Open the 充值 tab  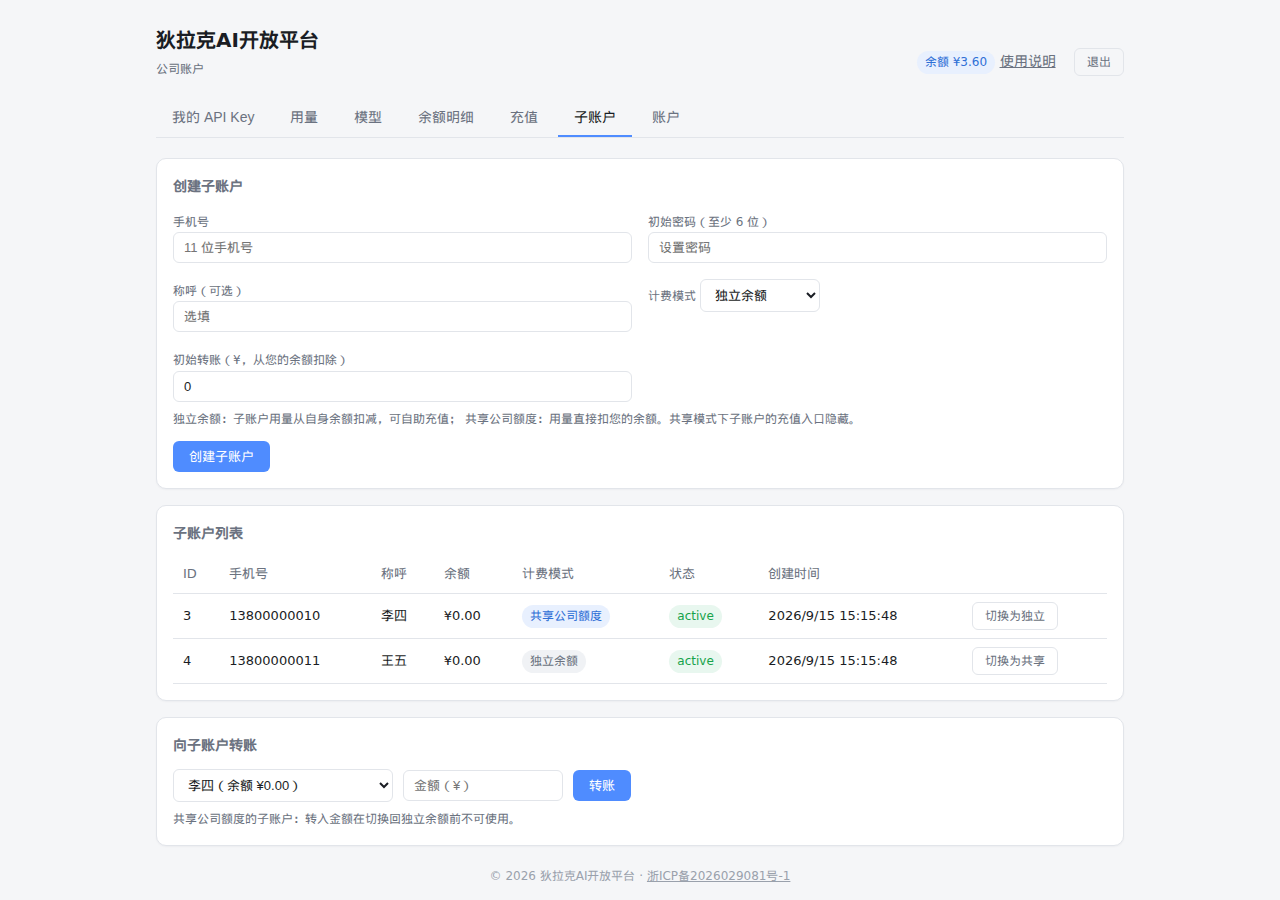524,117
